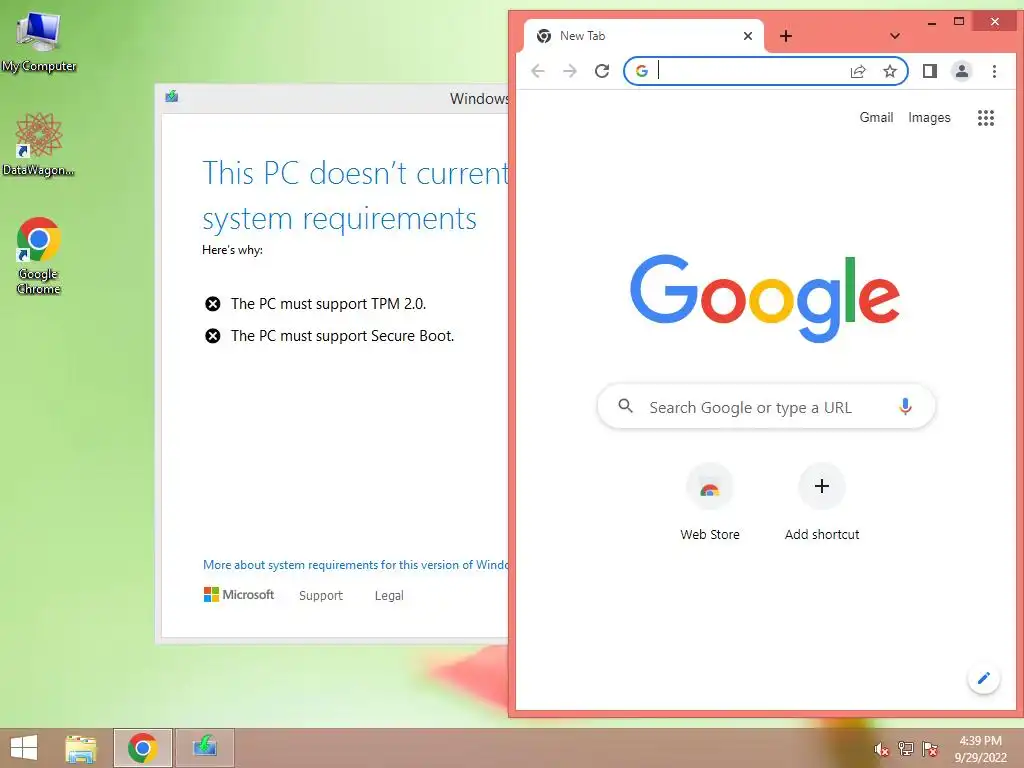
Task: Open a new tab with the plus button
Action: click(786, 36)
